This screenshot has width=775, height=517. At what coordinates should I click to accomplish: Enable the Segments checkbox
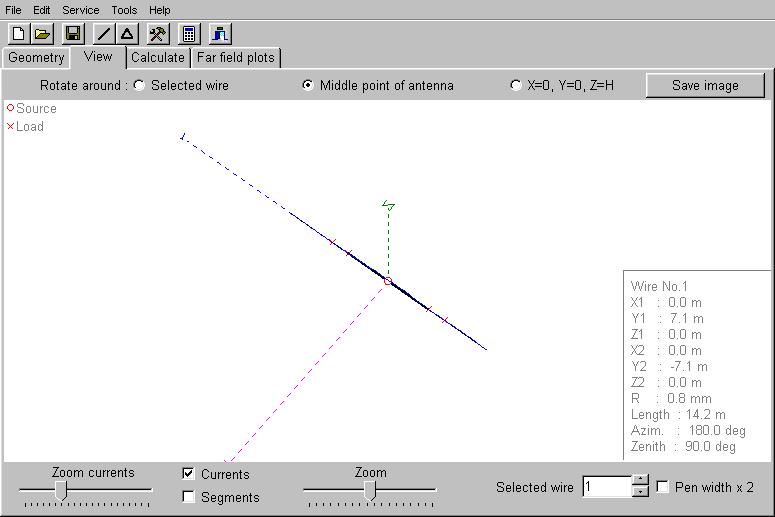pos(188,497)
